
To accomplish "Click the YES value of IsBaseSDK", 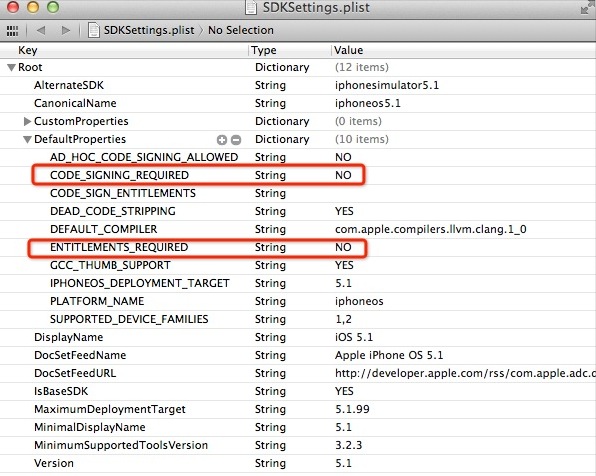I will tap(344, 391).
